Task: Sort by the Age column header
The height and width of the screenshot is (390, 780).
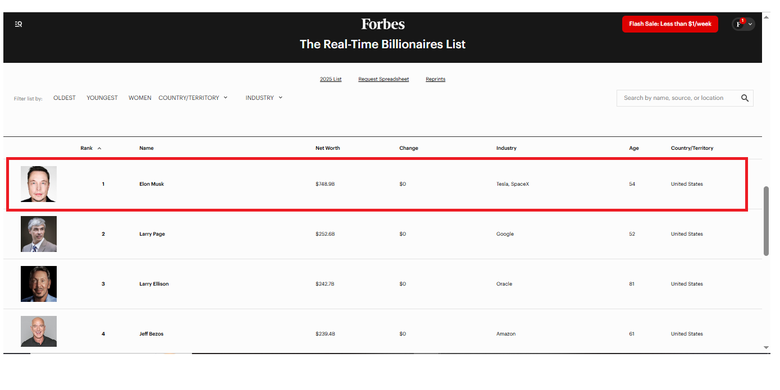Action: coord(634,148)
